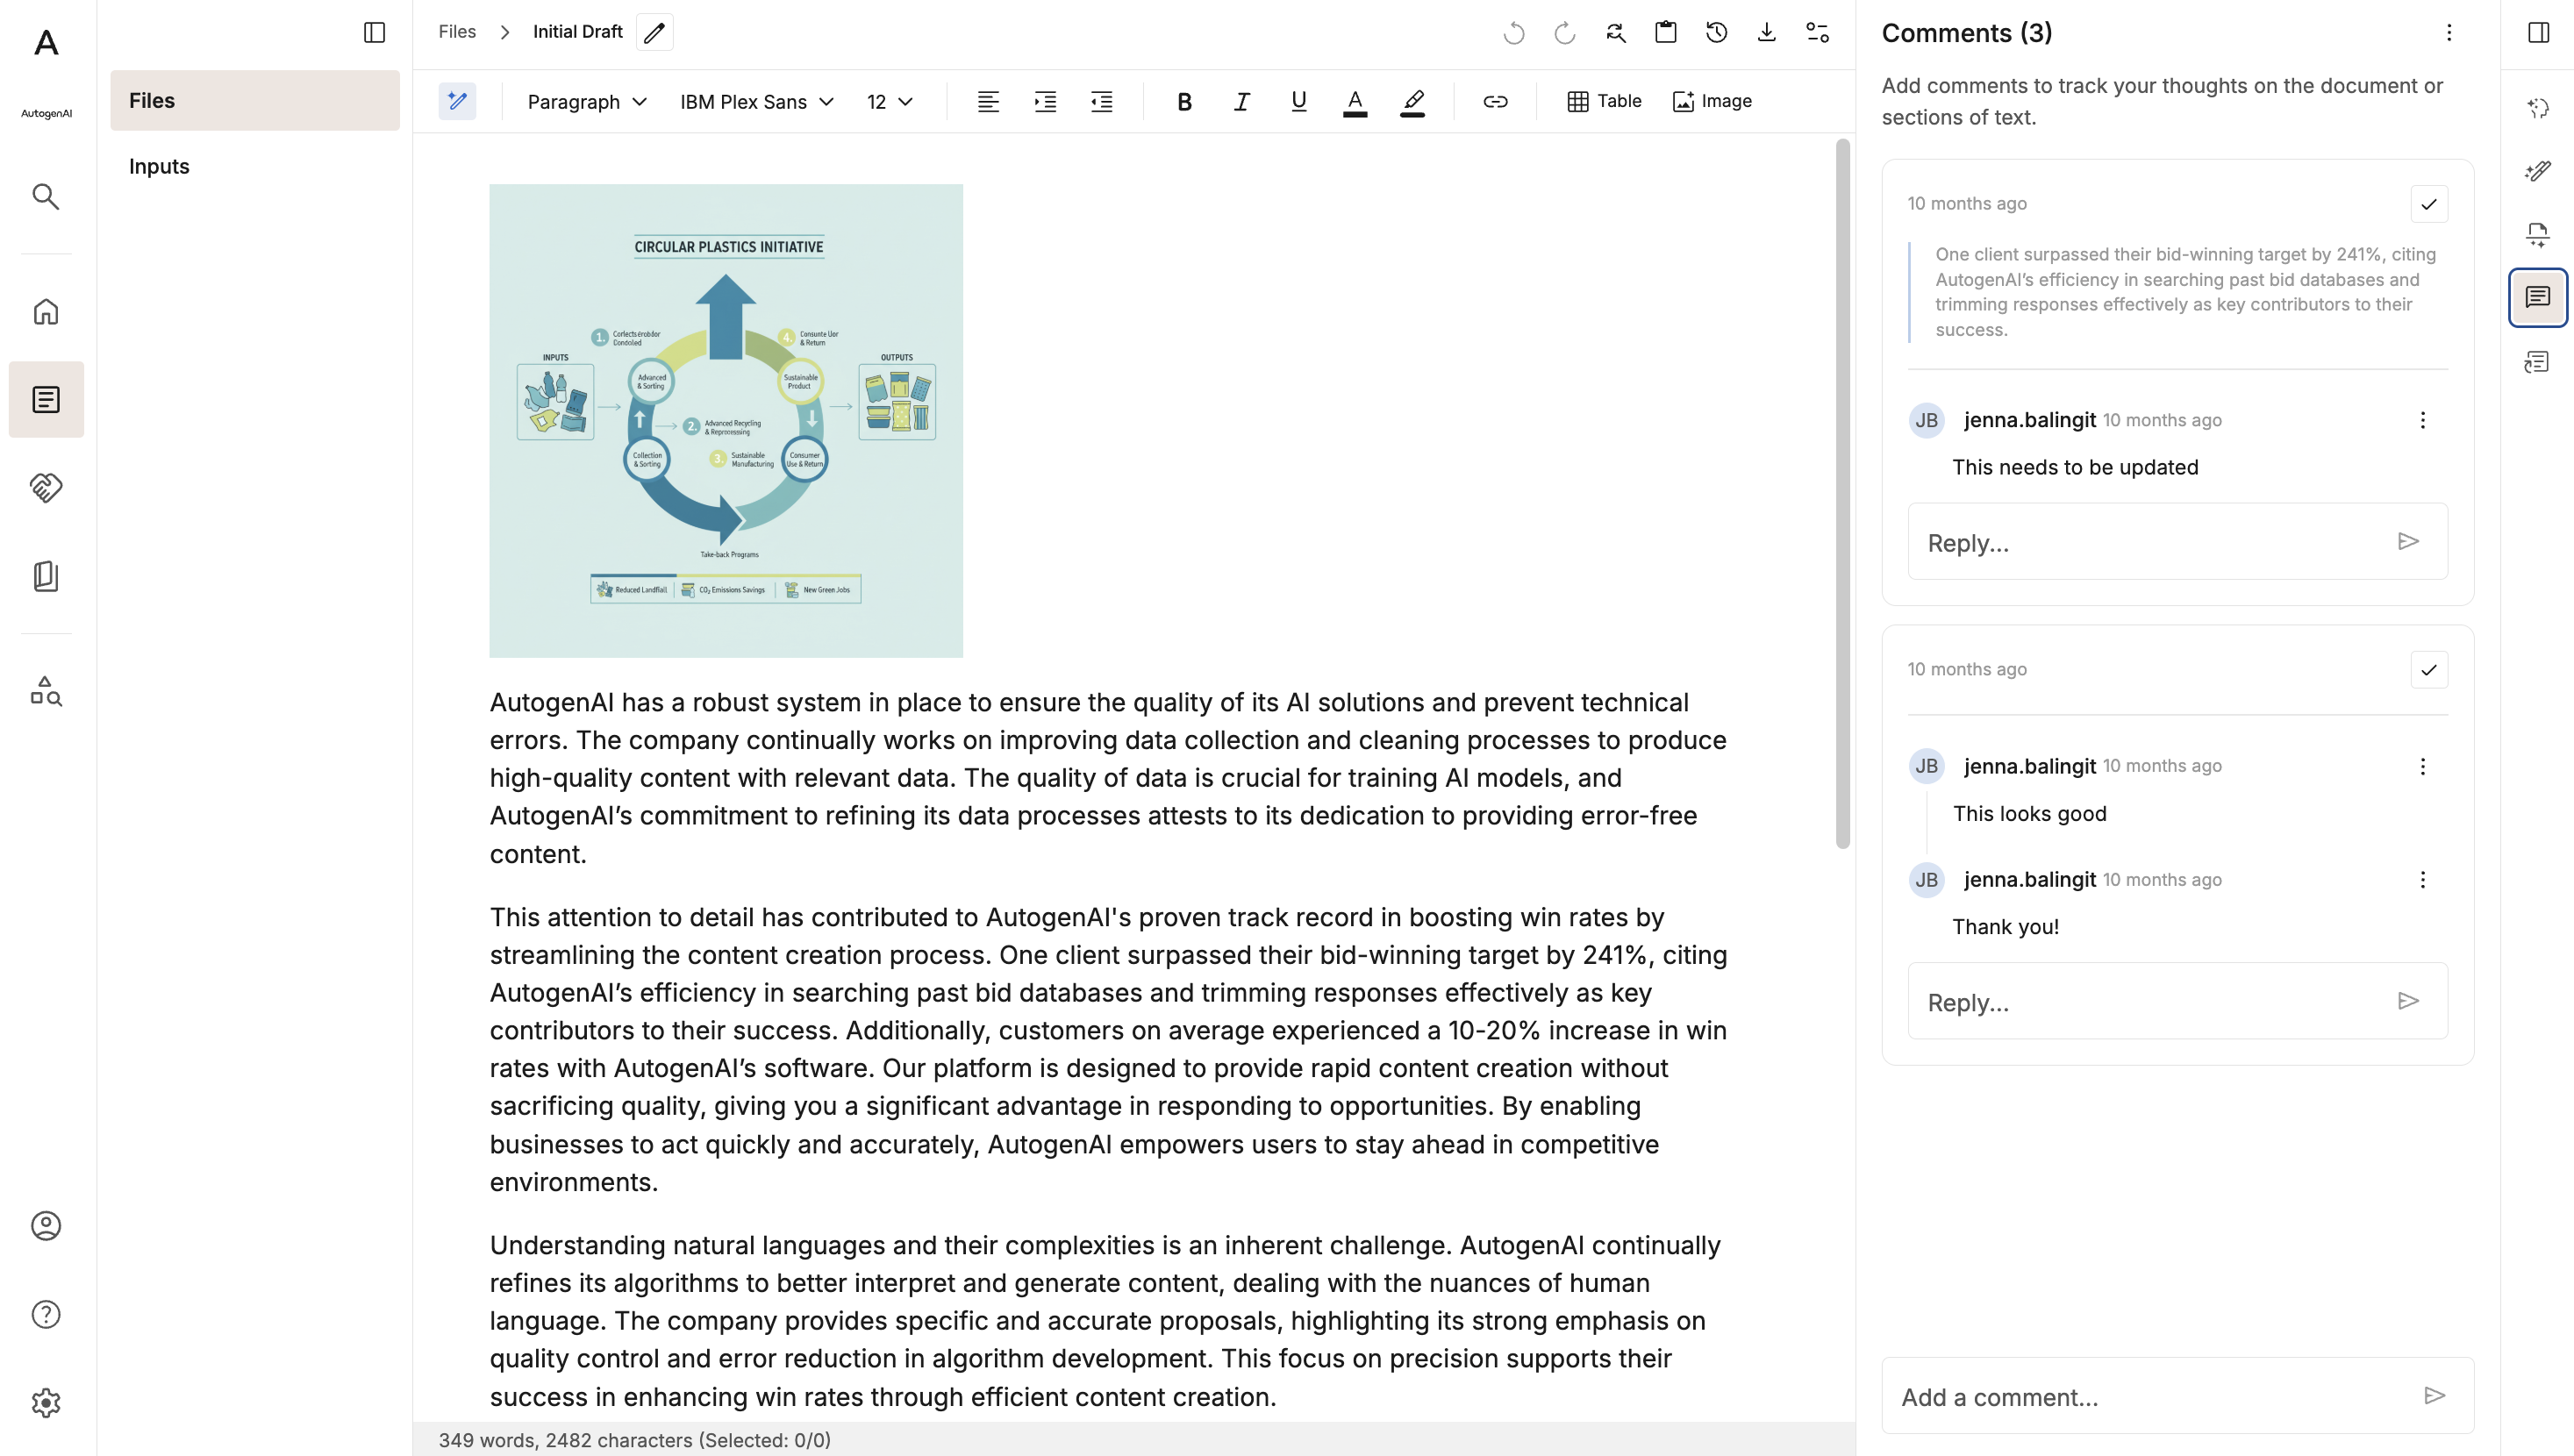Download the document

(x=1767, y=33)
